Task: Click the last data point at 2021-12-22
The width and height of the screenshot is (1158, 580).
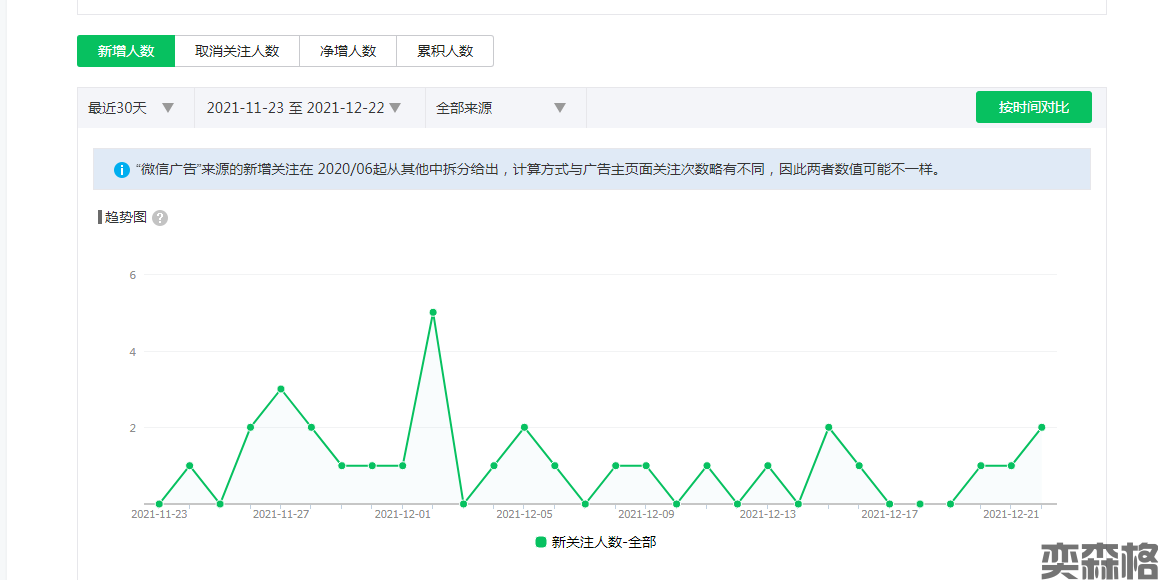Action: tap(1042, 427)
